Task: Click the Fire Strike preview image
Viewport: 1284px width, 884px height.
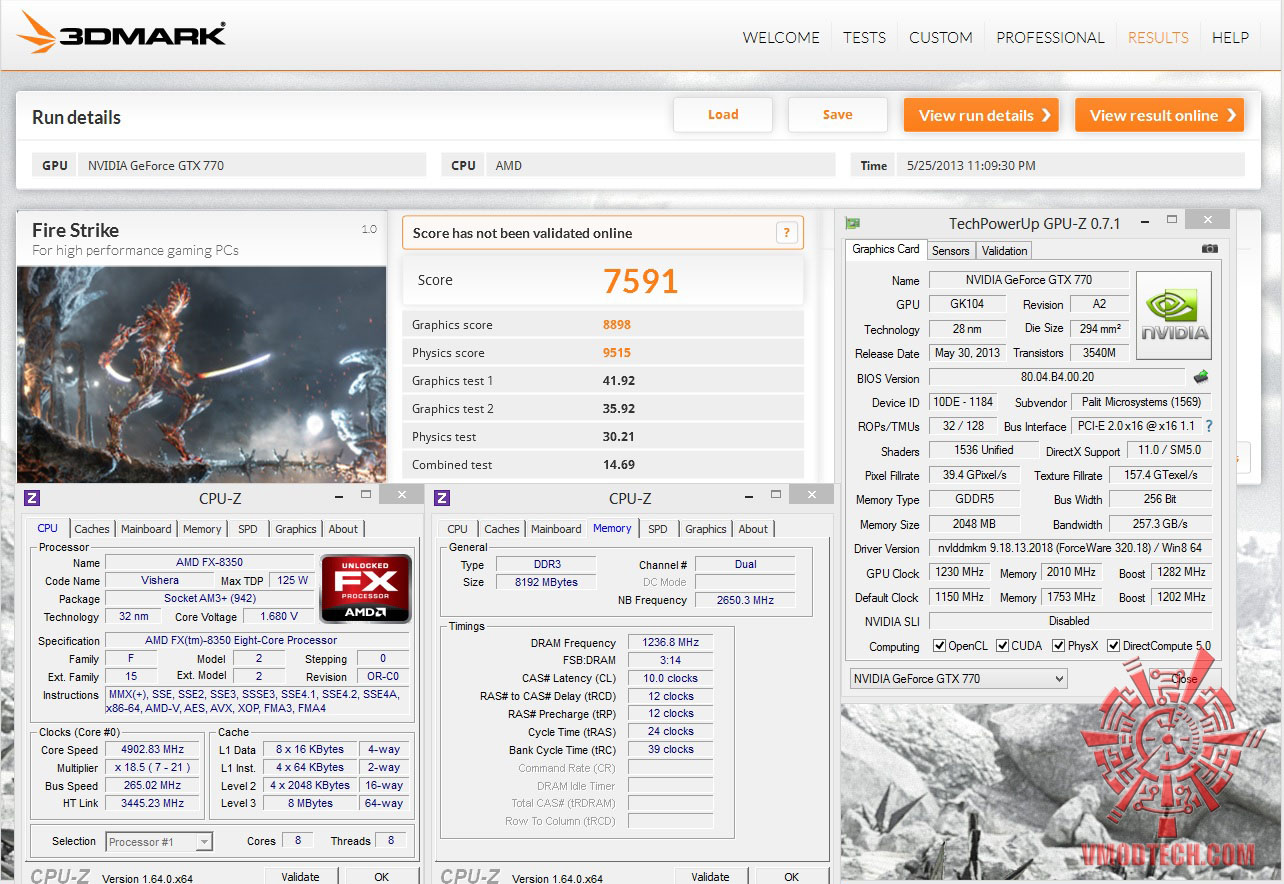Action: [x=201, y=374]
